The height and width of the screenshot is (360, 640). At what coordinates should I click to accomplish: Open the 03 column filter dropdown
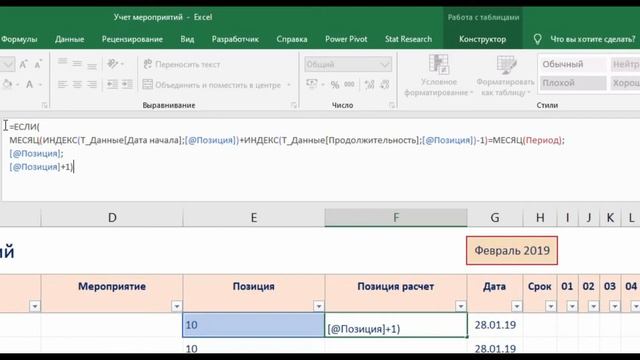point(615,306)
